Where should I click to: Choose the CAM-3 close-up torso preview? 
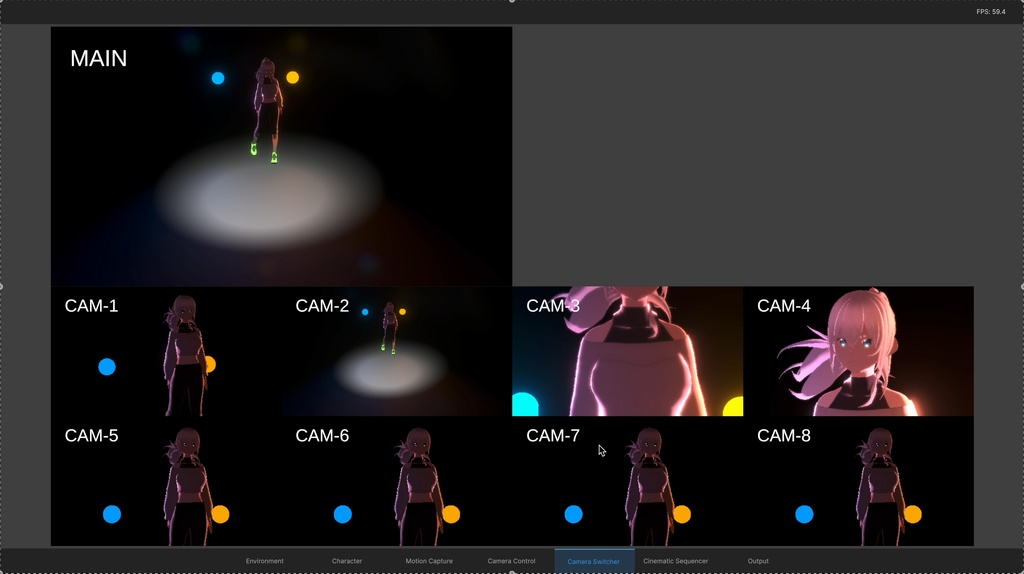click(x=628, y=351)
